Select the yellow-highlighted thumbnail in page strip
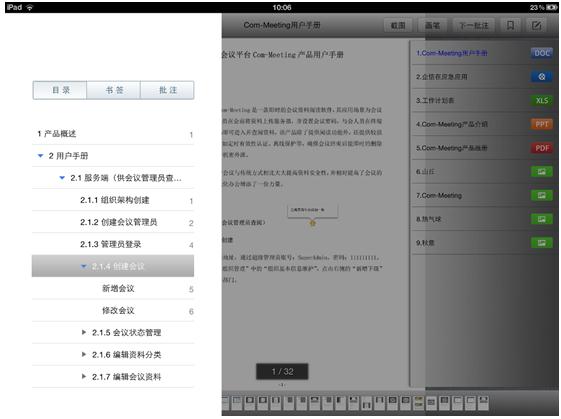The width and height of the screenshot is (561, 419). tap(418, 402)
